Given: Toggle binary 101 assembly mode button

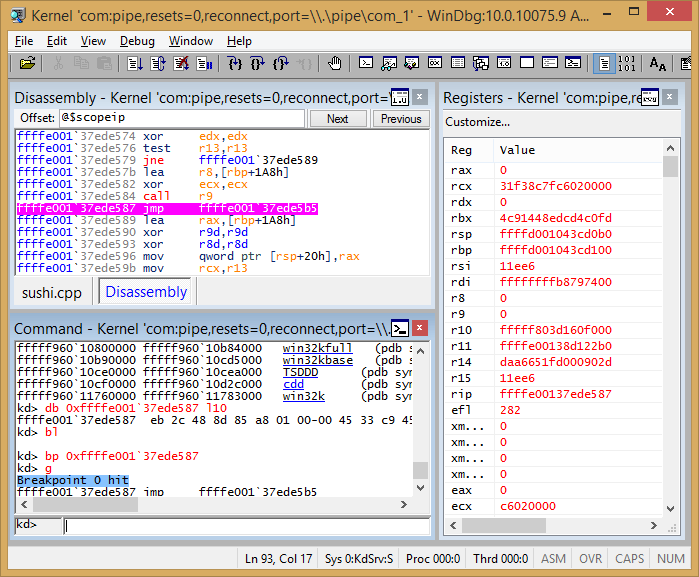Looking at the screenshot, I should [x=627, y=64].
